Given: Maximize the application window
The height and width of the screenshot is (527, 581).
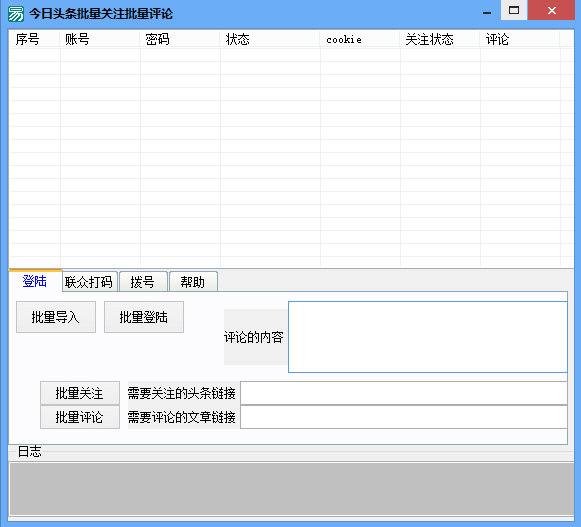Looking at the screenshot, I should click(x=514, y=10).
